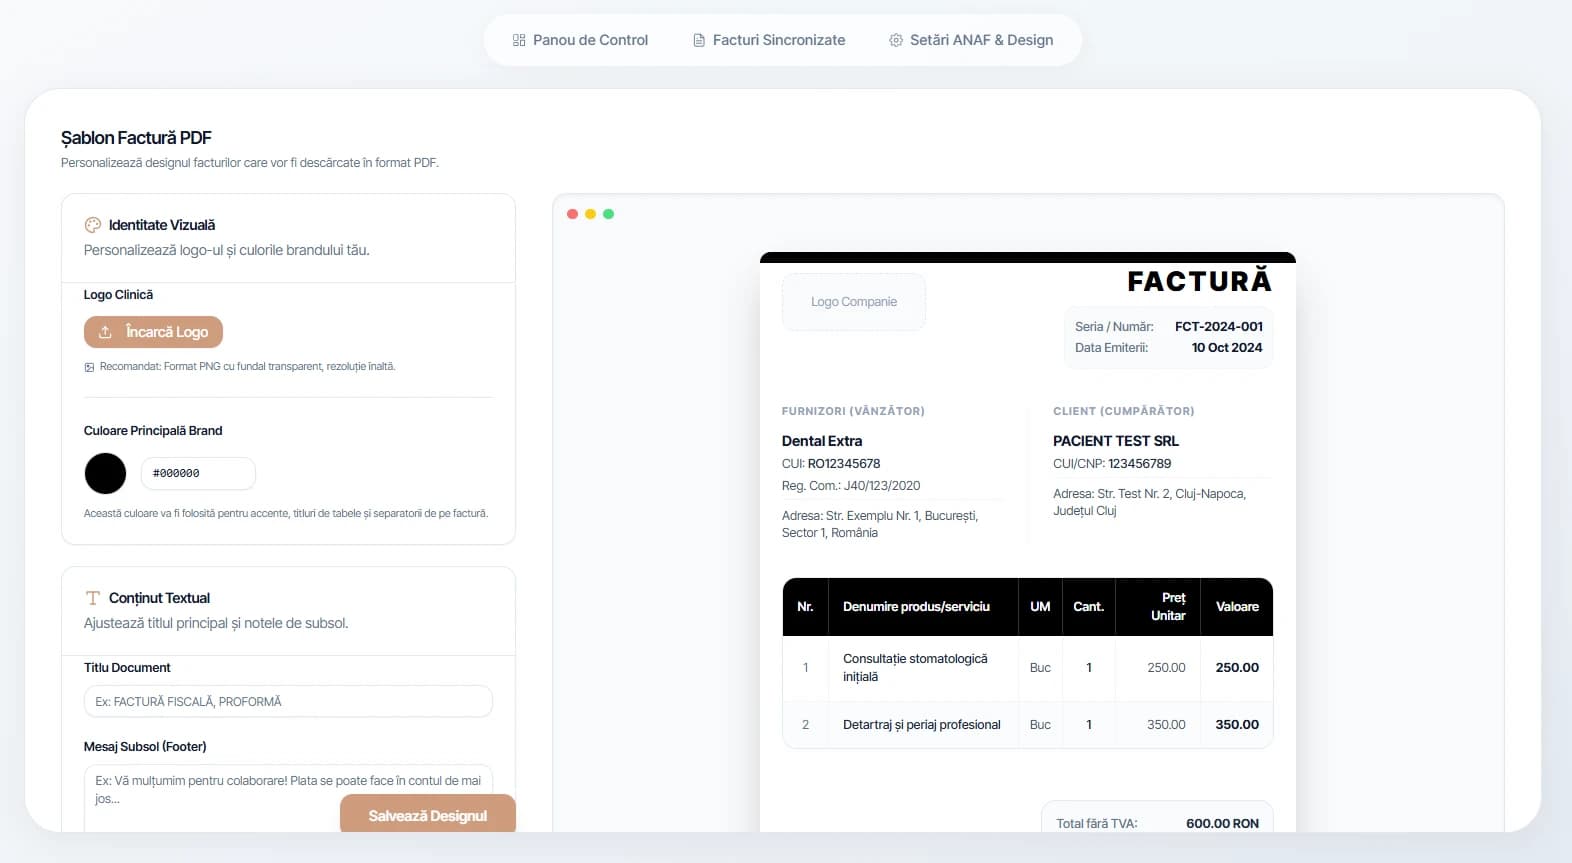Open the Panou de Control tab
This screenshot has width=1572, height=863.
(580, 40)
